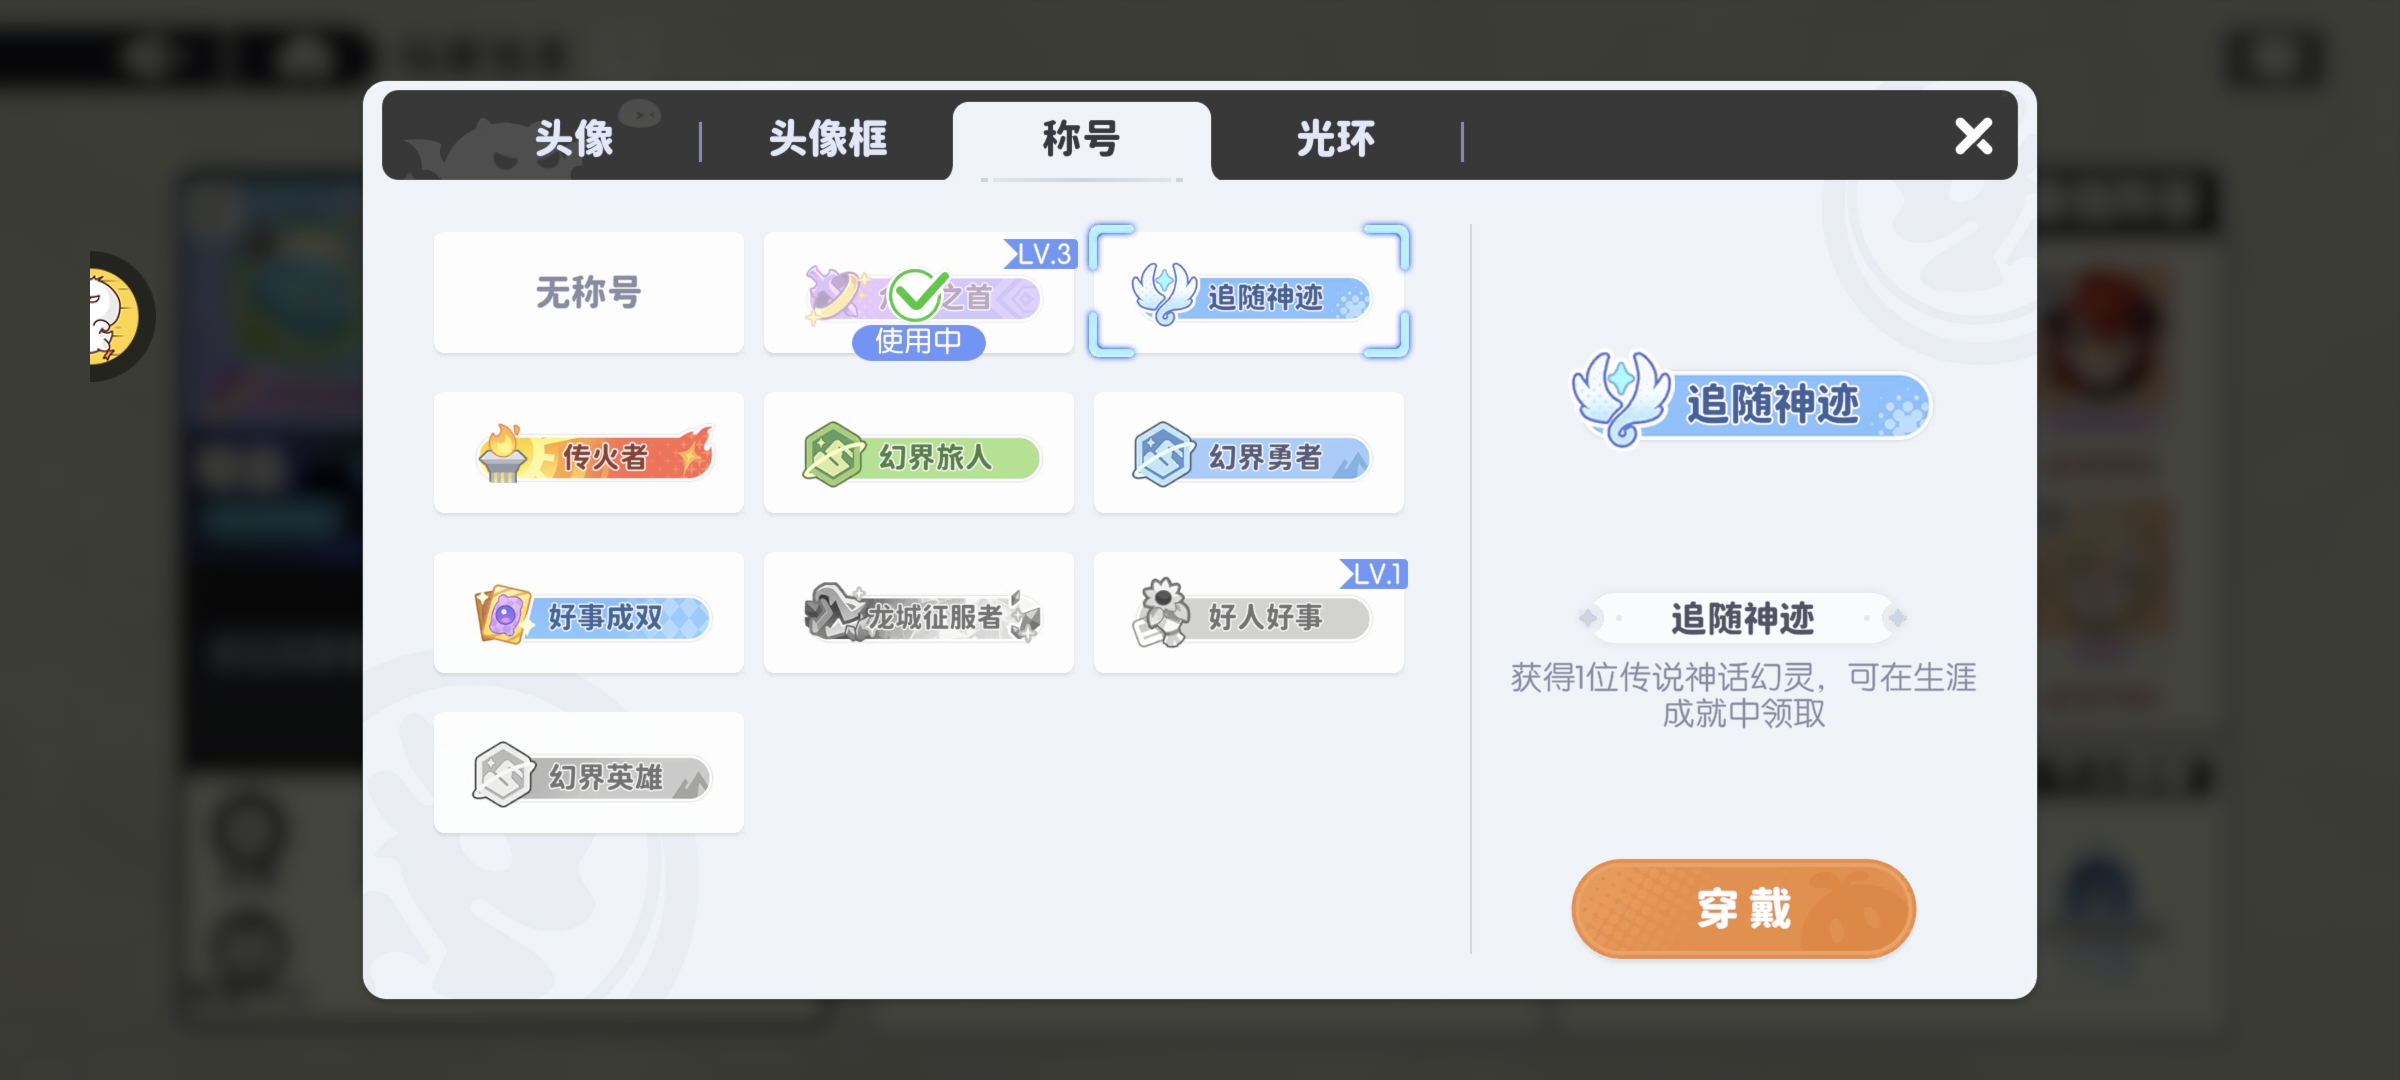Image resolution: width=2400 pixels, height=1080 pixels.
Task: Select the 龙城征服者 dragon title badge
Action: (919, 613)
